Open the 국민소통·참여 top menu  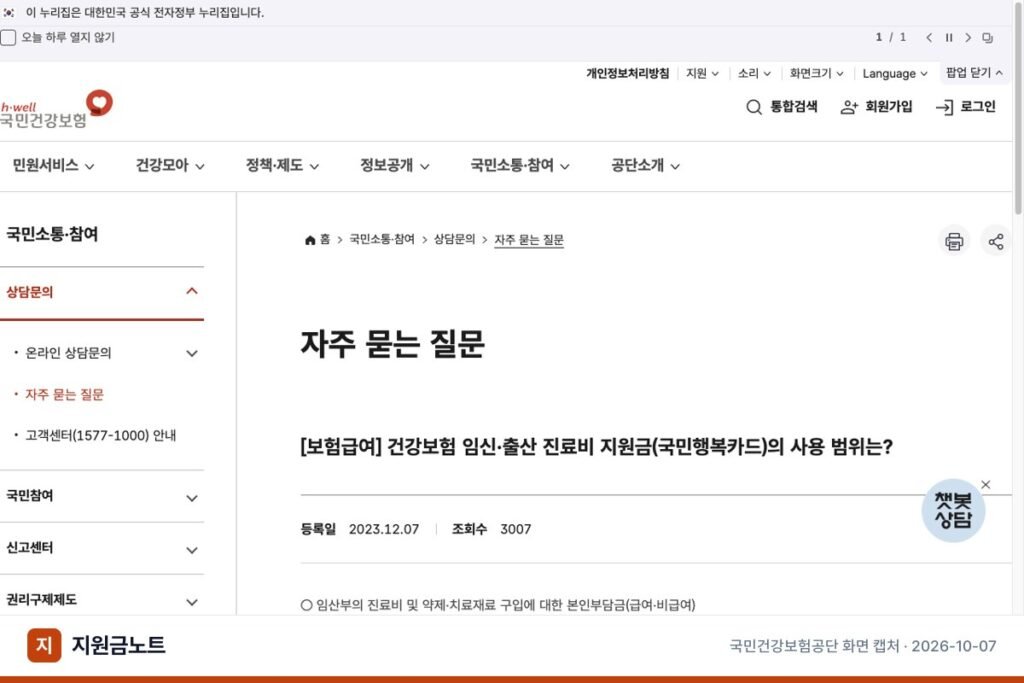(x=520, y=165)
